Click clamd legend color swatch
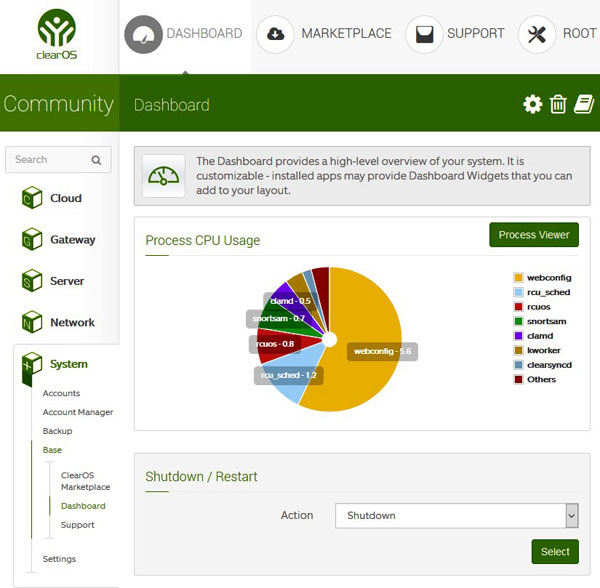This screenshot has height=588, width=600. tap(518, 336)
